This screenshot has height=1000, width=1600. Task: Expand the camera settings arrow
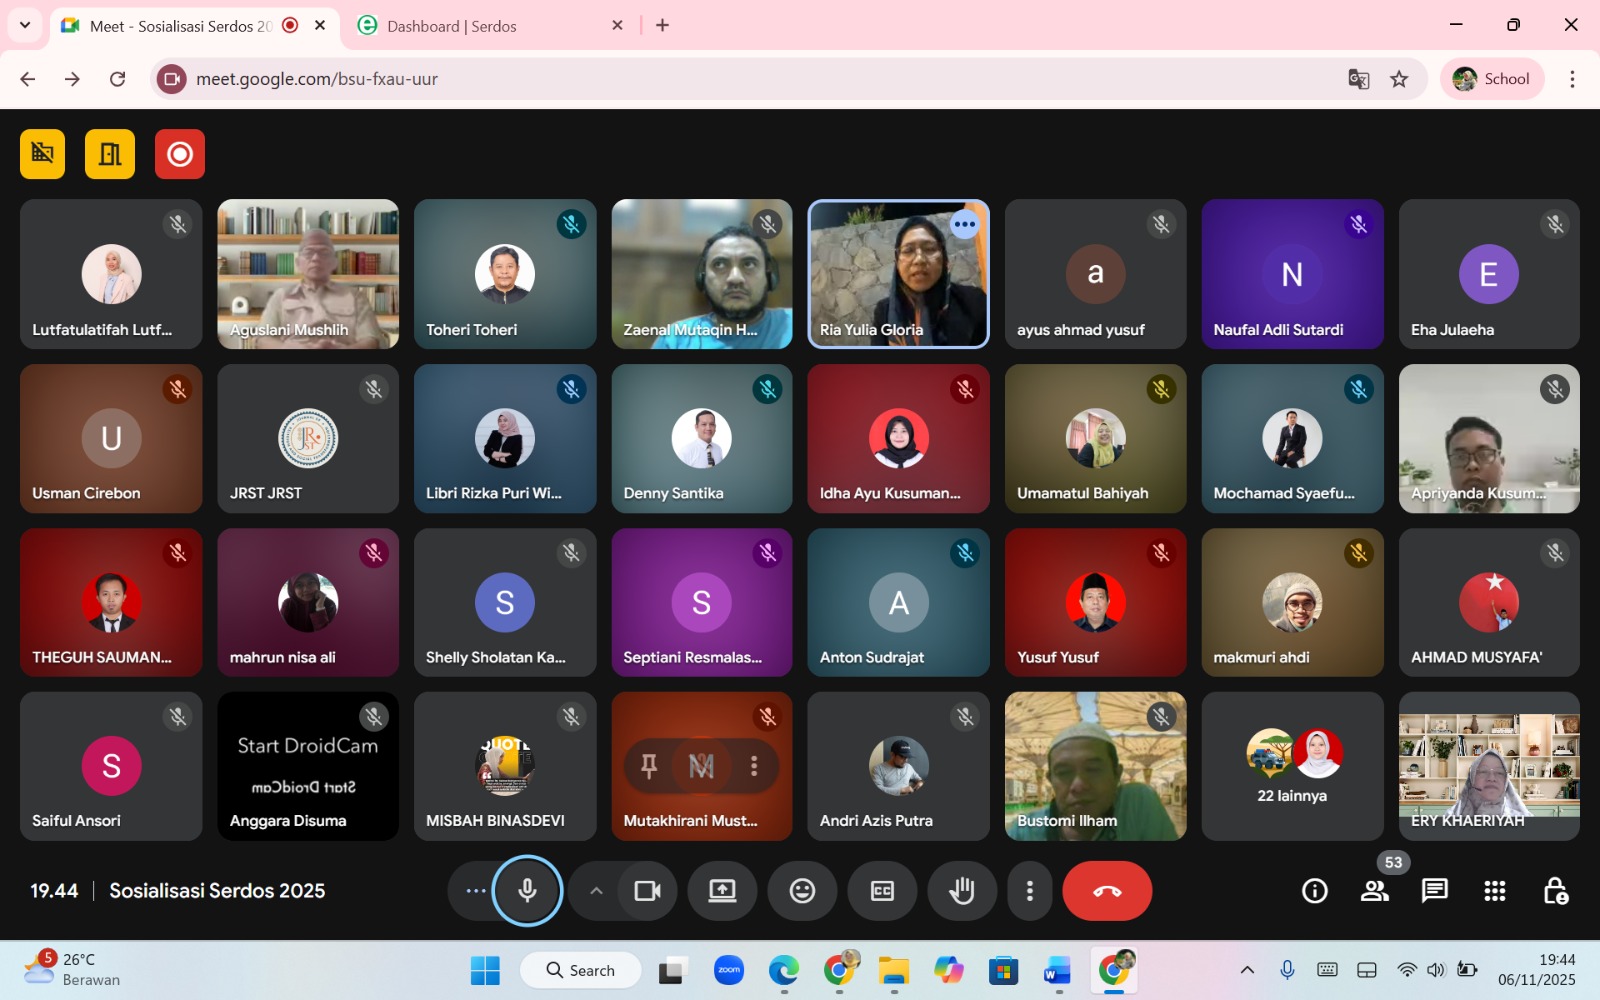point(596,890)
